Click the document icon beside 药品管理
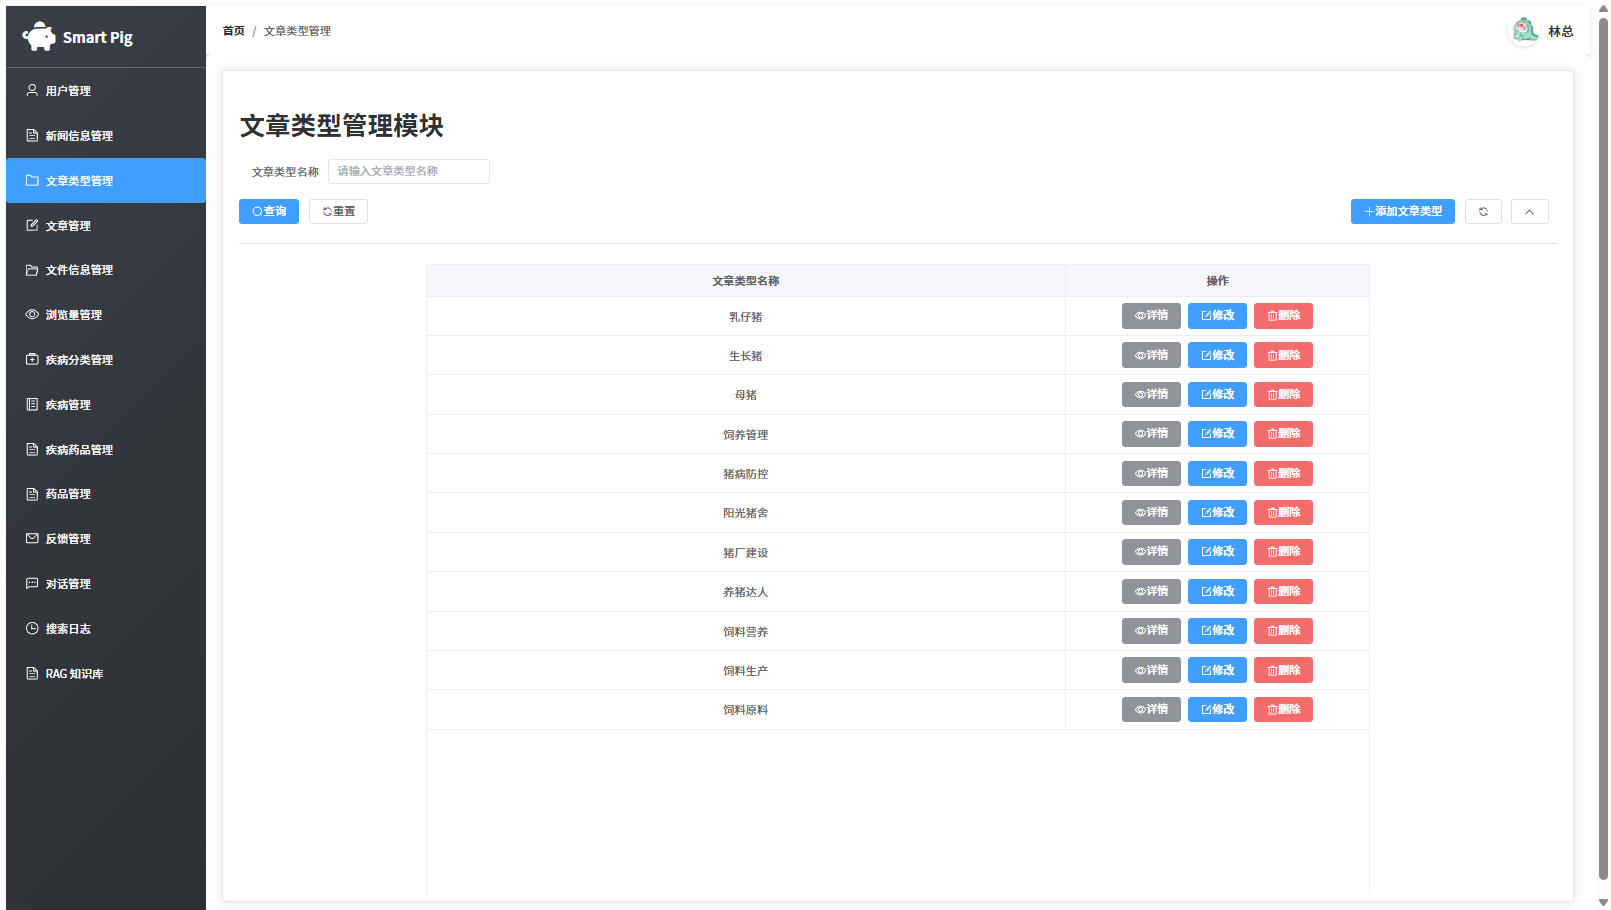 [x=32, y=493]
